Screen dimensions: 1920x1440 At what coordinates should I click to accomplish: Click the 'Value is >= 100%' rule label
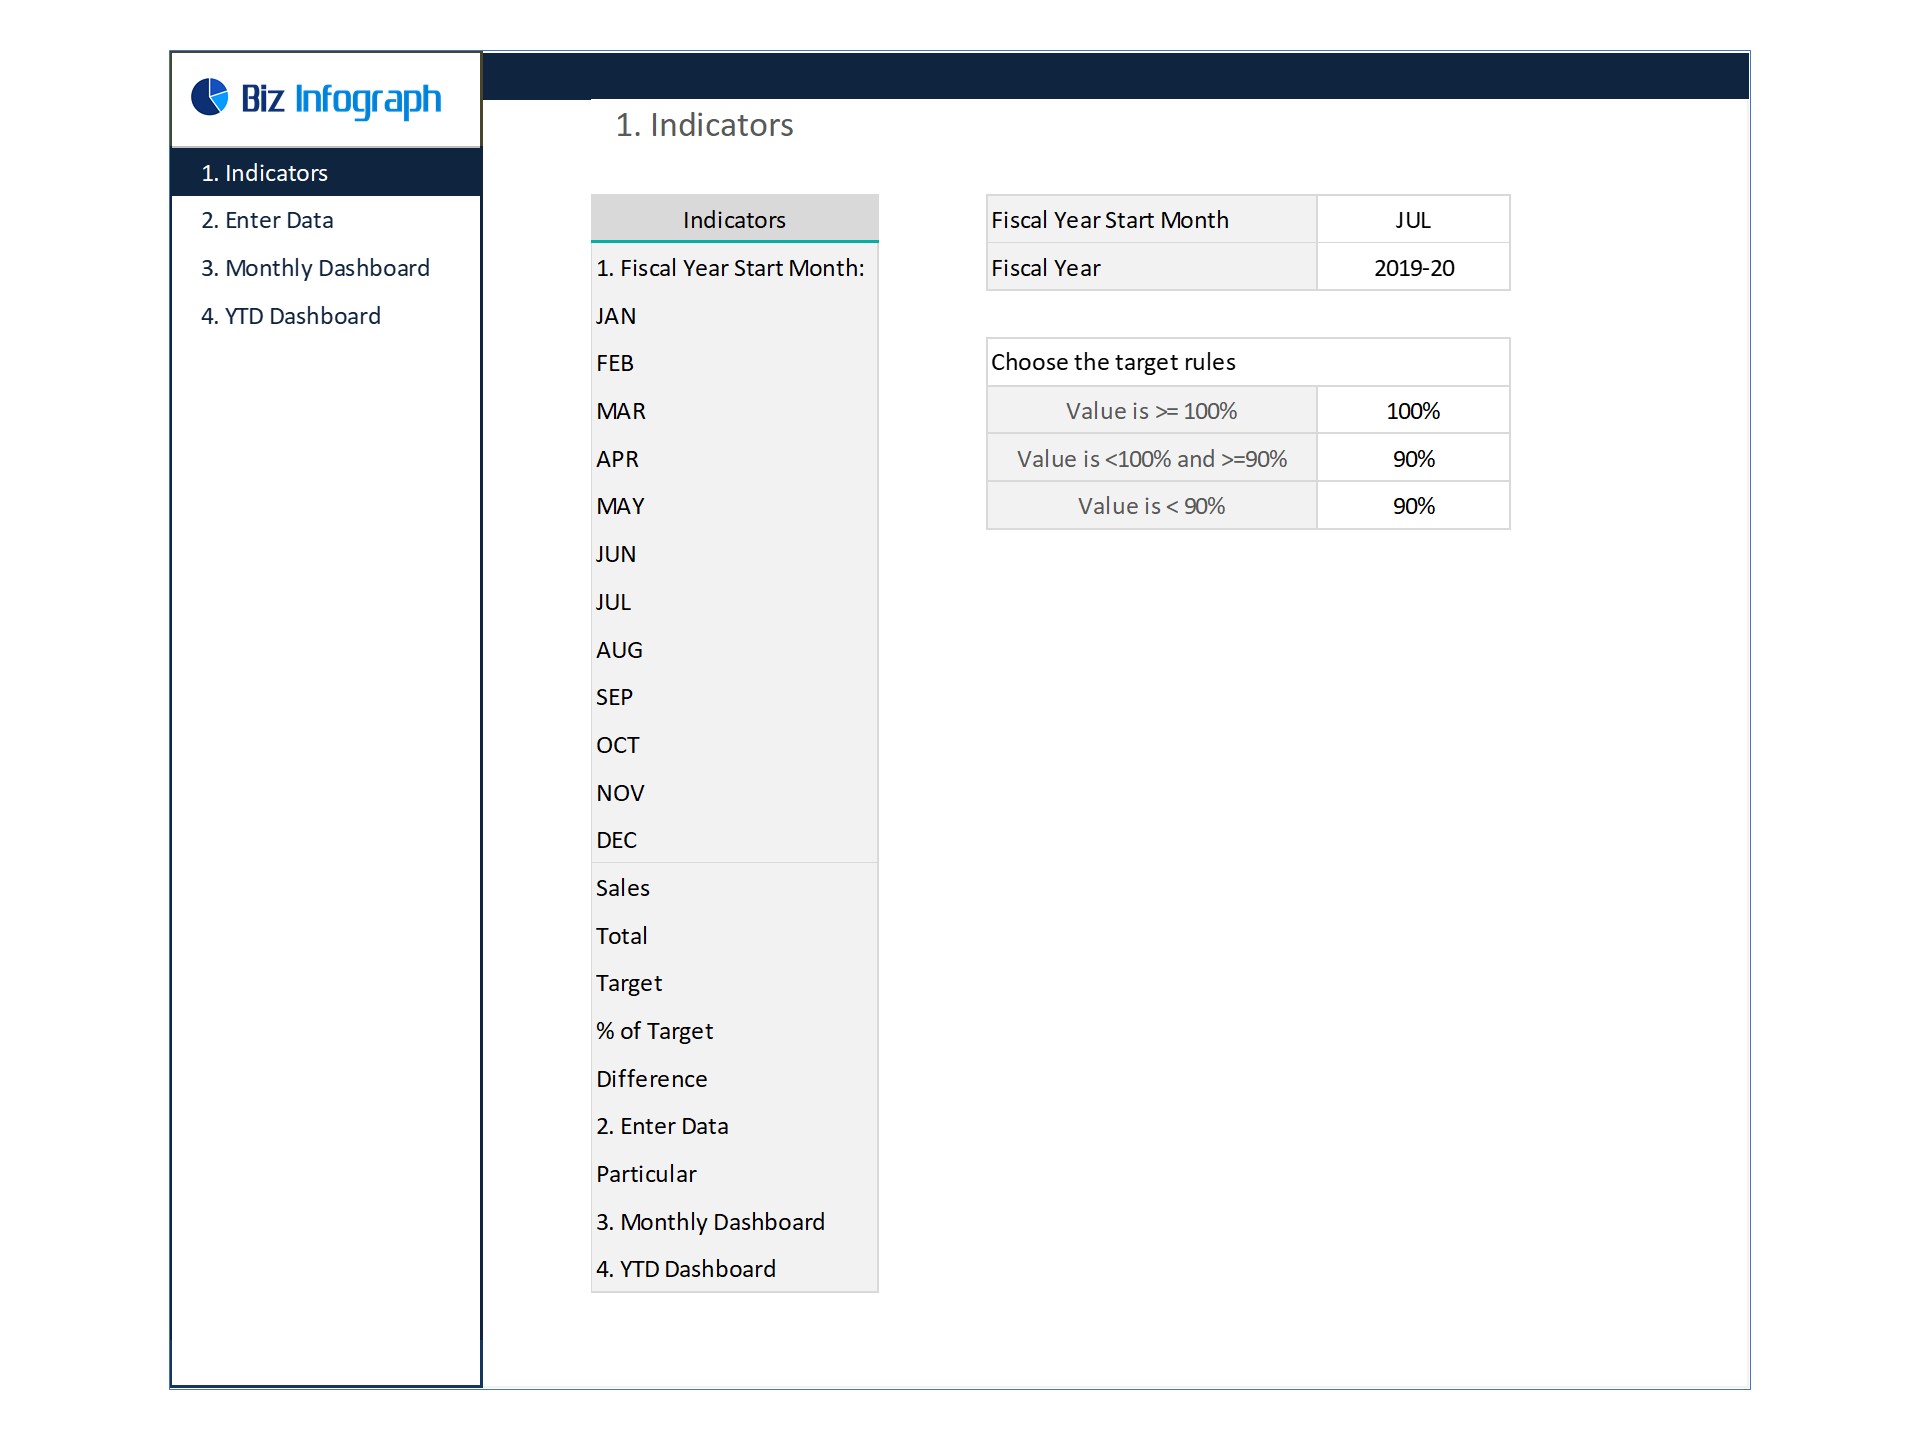[x=1152, y=411]
